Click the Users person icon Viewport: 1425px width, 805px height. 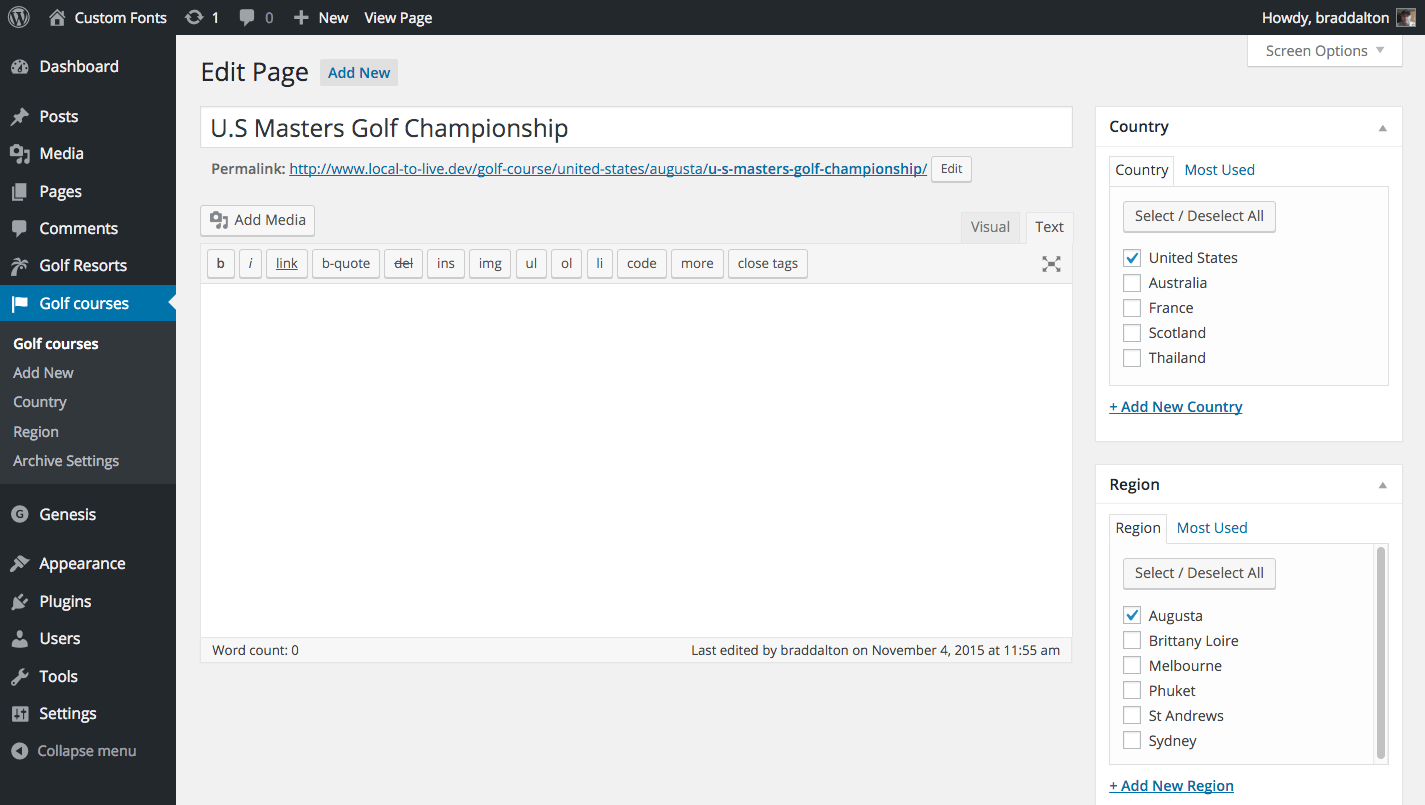coord(19,639)
